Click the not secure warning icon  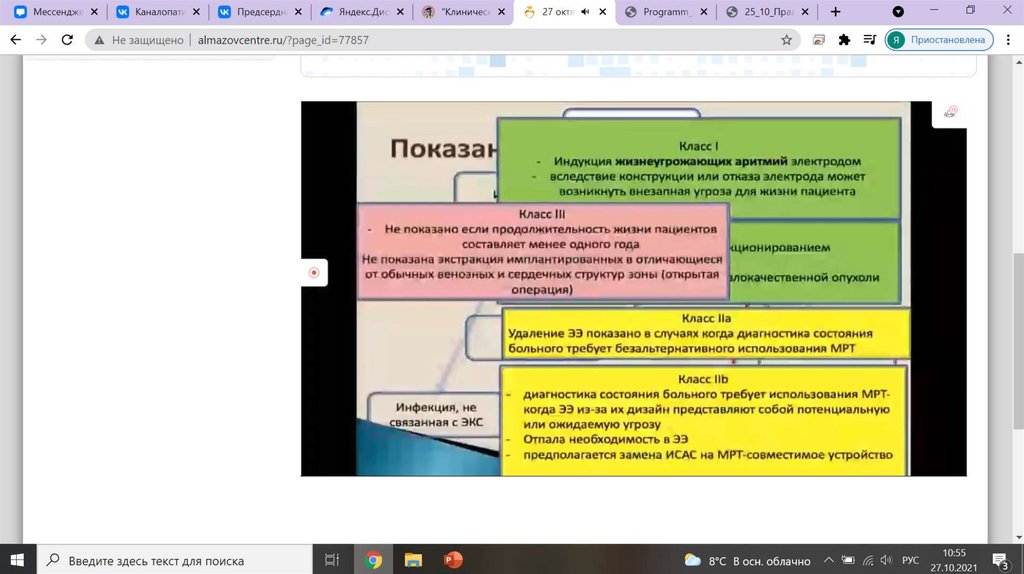point(99,40)
